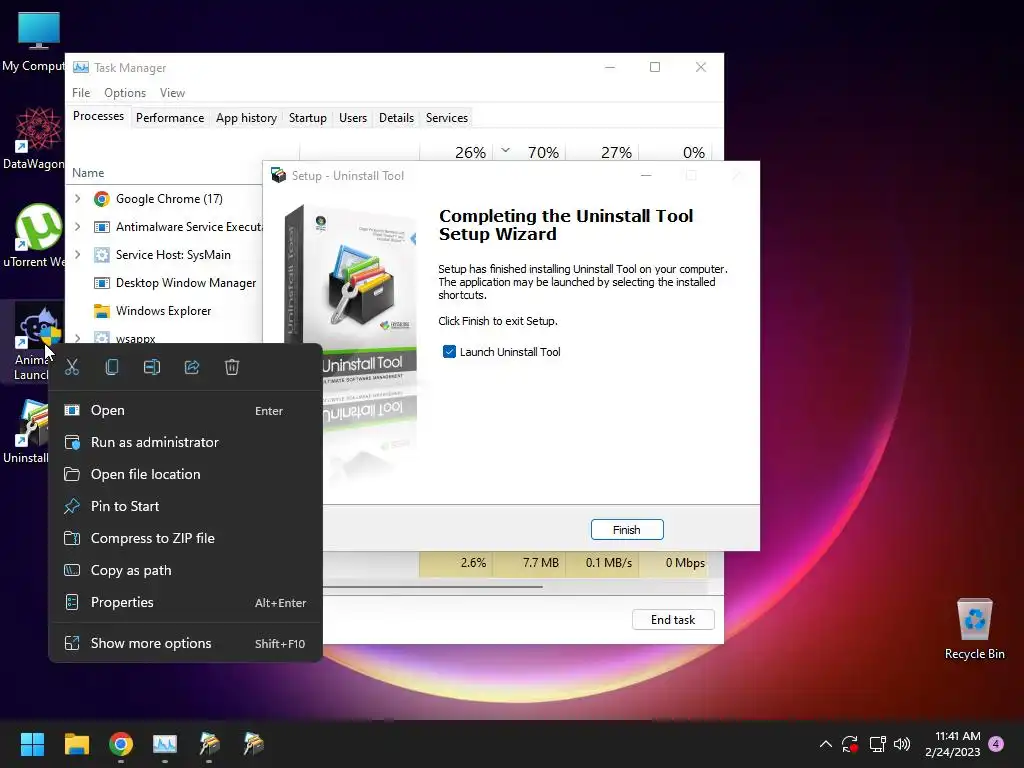
Task: Uncheck the Launch Uninstall Tool checkbox
Action: (449, 352)
